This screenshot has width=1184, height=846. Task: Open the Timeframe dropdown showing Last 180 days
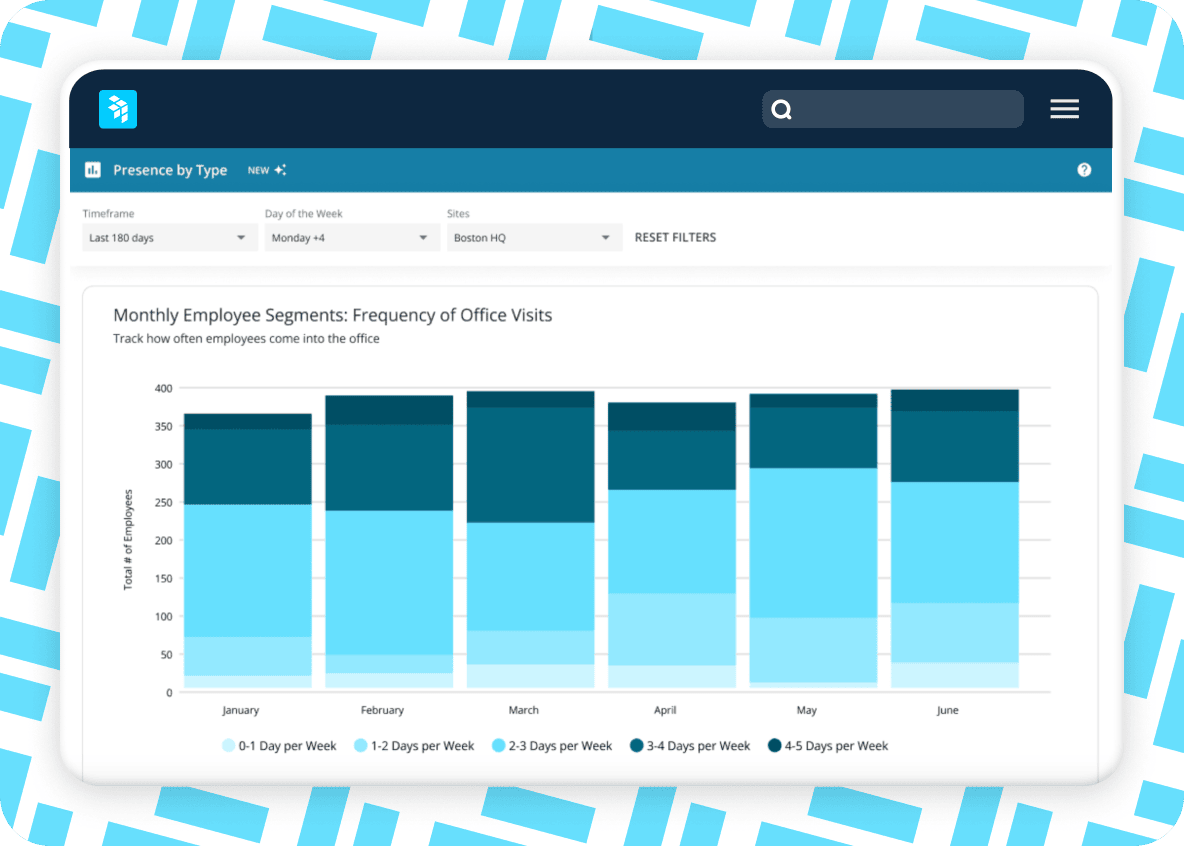168,237
